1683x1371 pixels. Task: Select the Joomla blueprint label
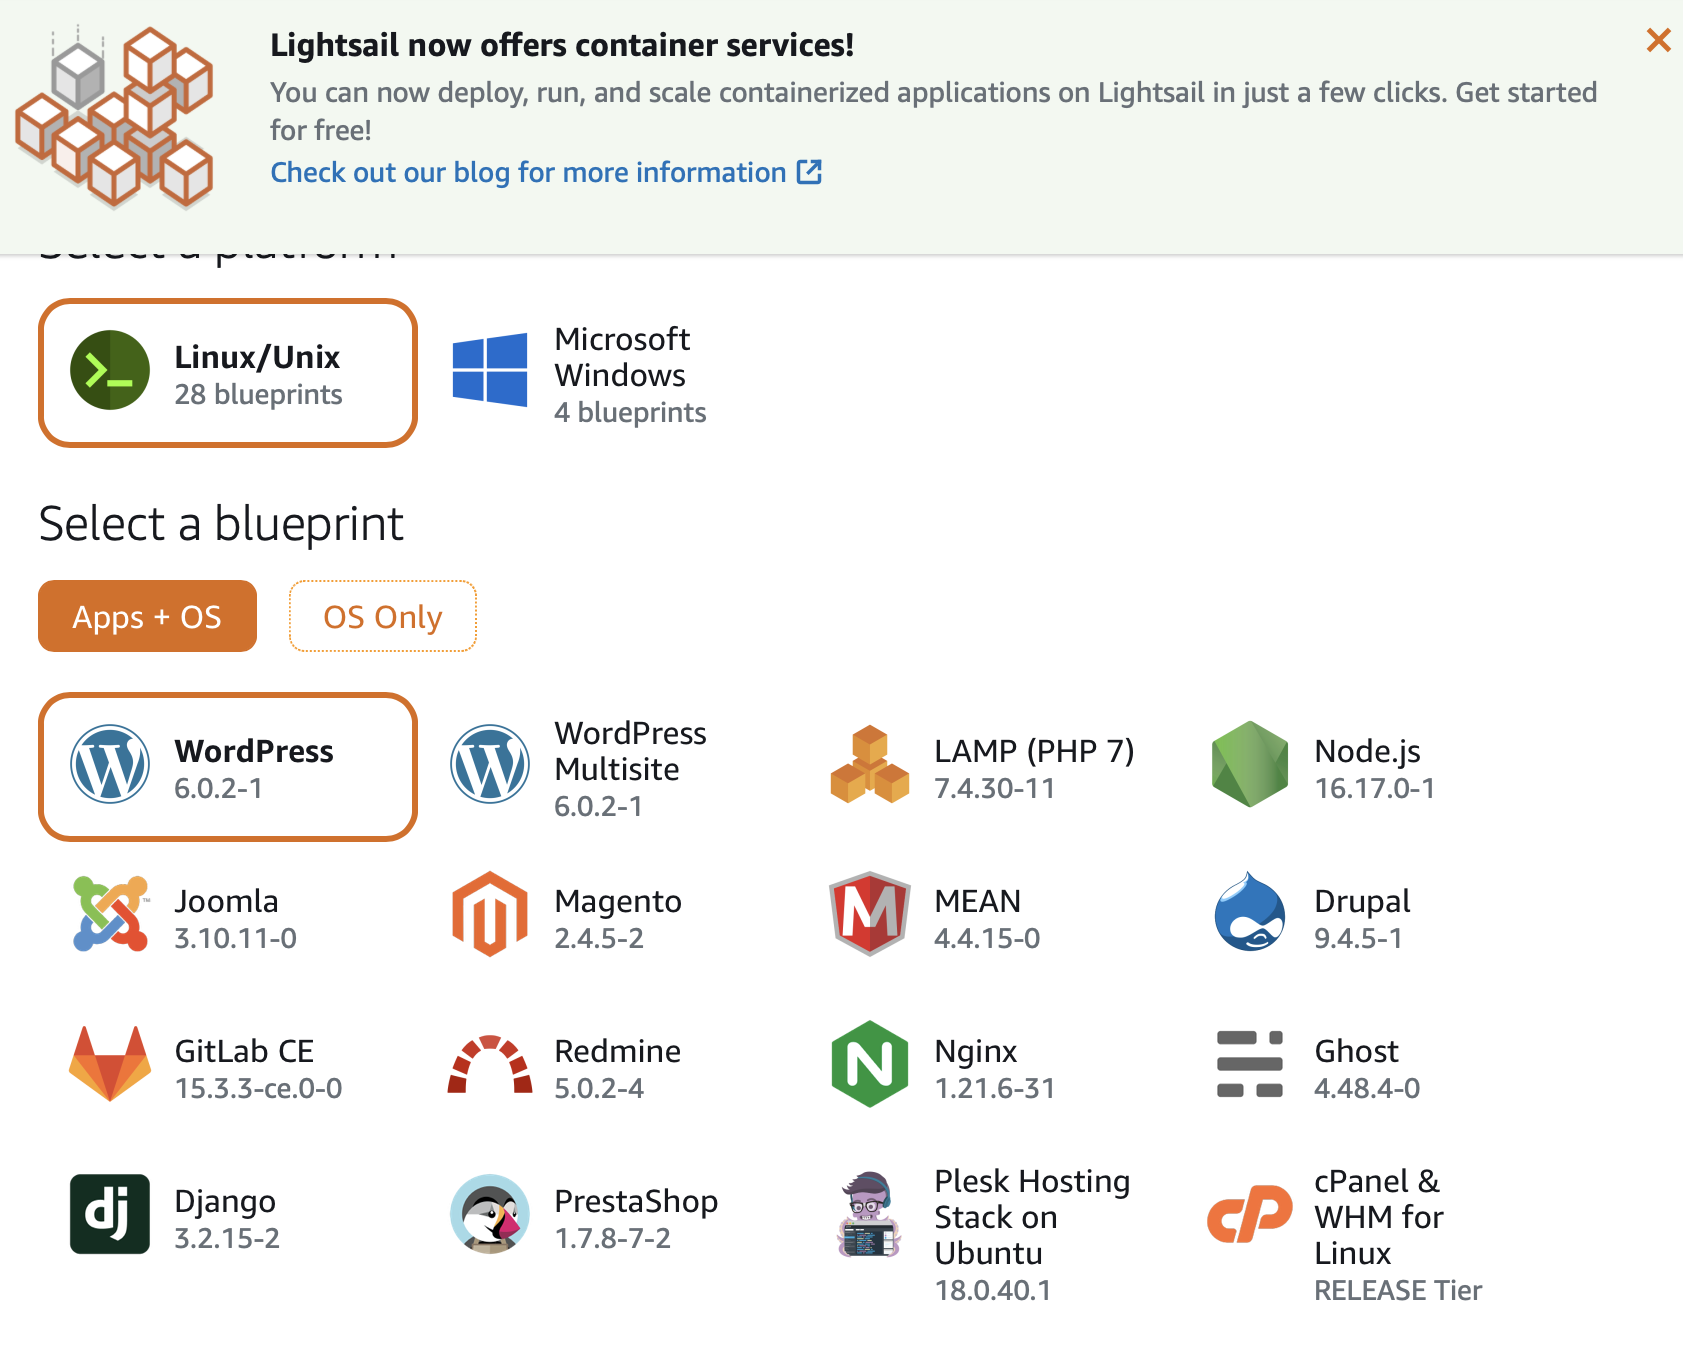point(226,901)
